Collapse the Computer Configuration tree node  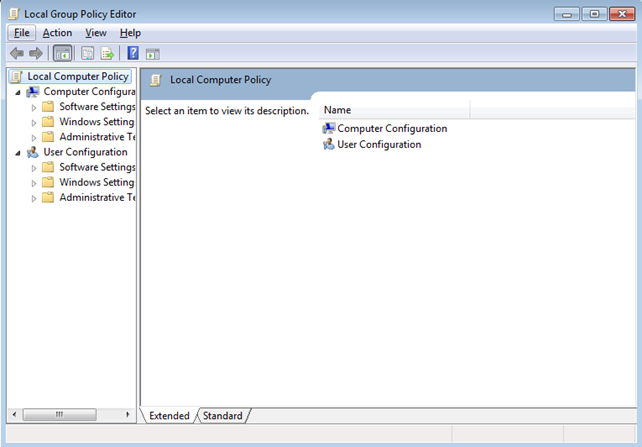[x=18, y=92]
